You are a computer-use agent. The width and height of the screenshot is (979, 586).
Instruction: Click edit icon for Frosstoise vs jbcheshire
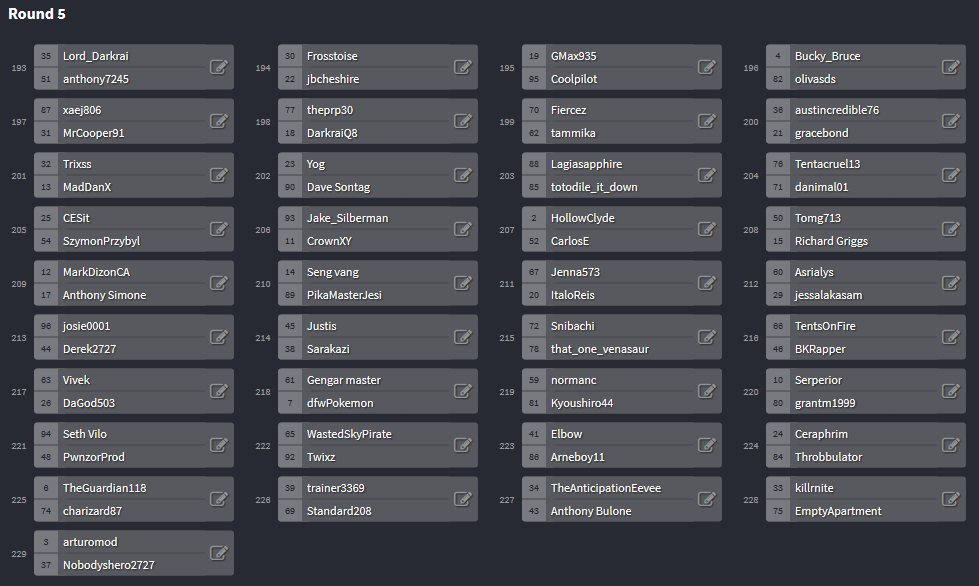[x=463, y=67]
